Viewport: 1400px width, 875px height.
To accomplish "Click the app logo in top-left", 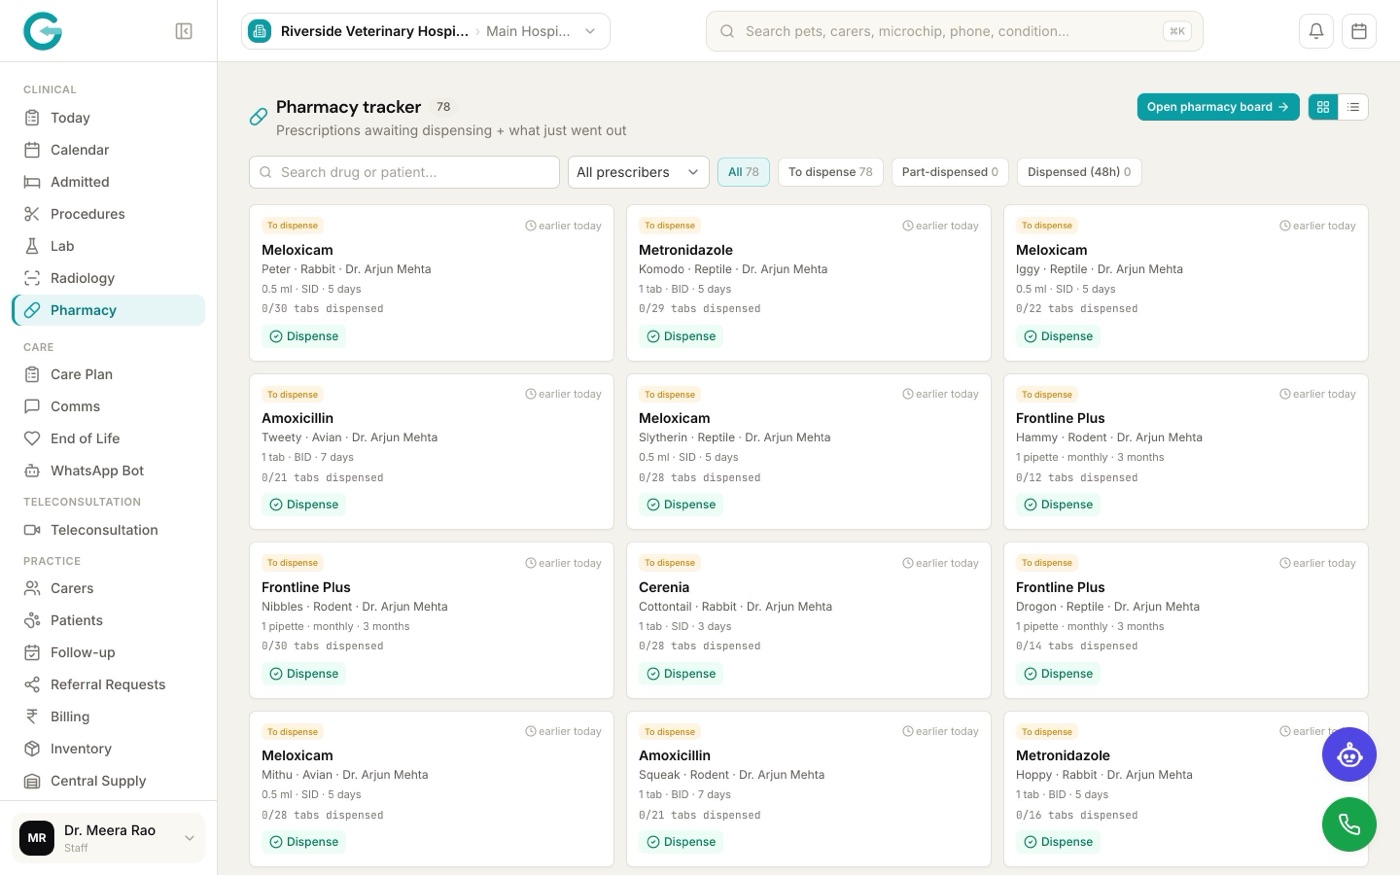I will click(42, 31).
